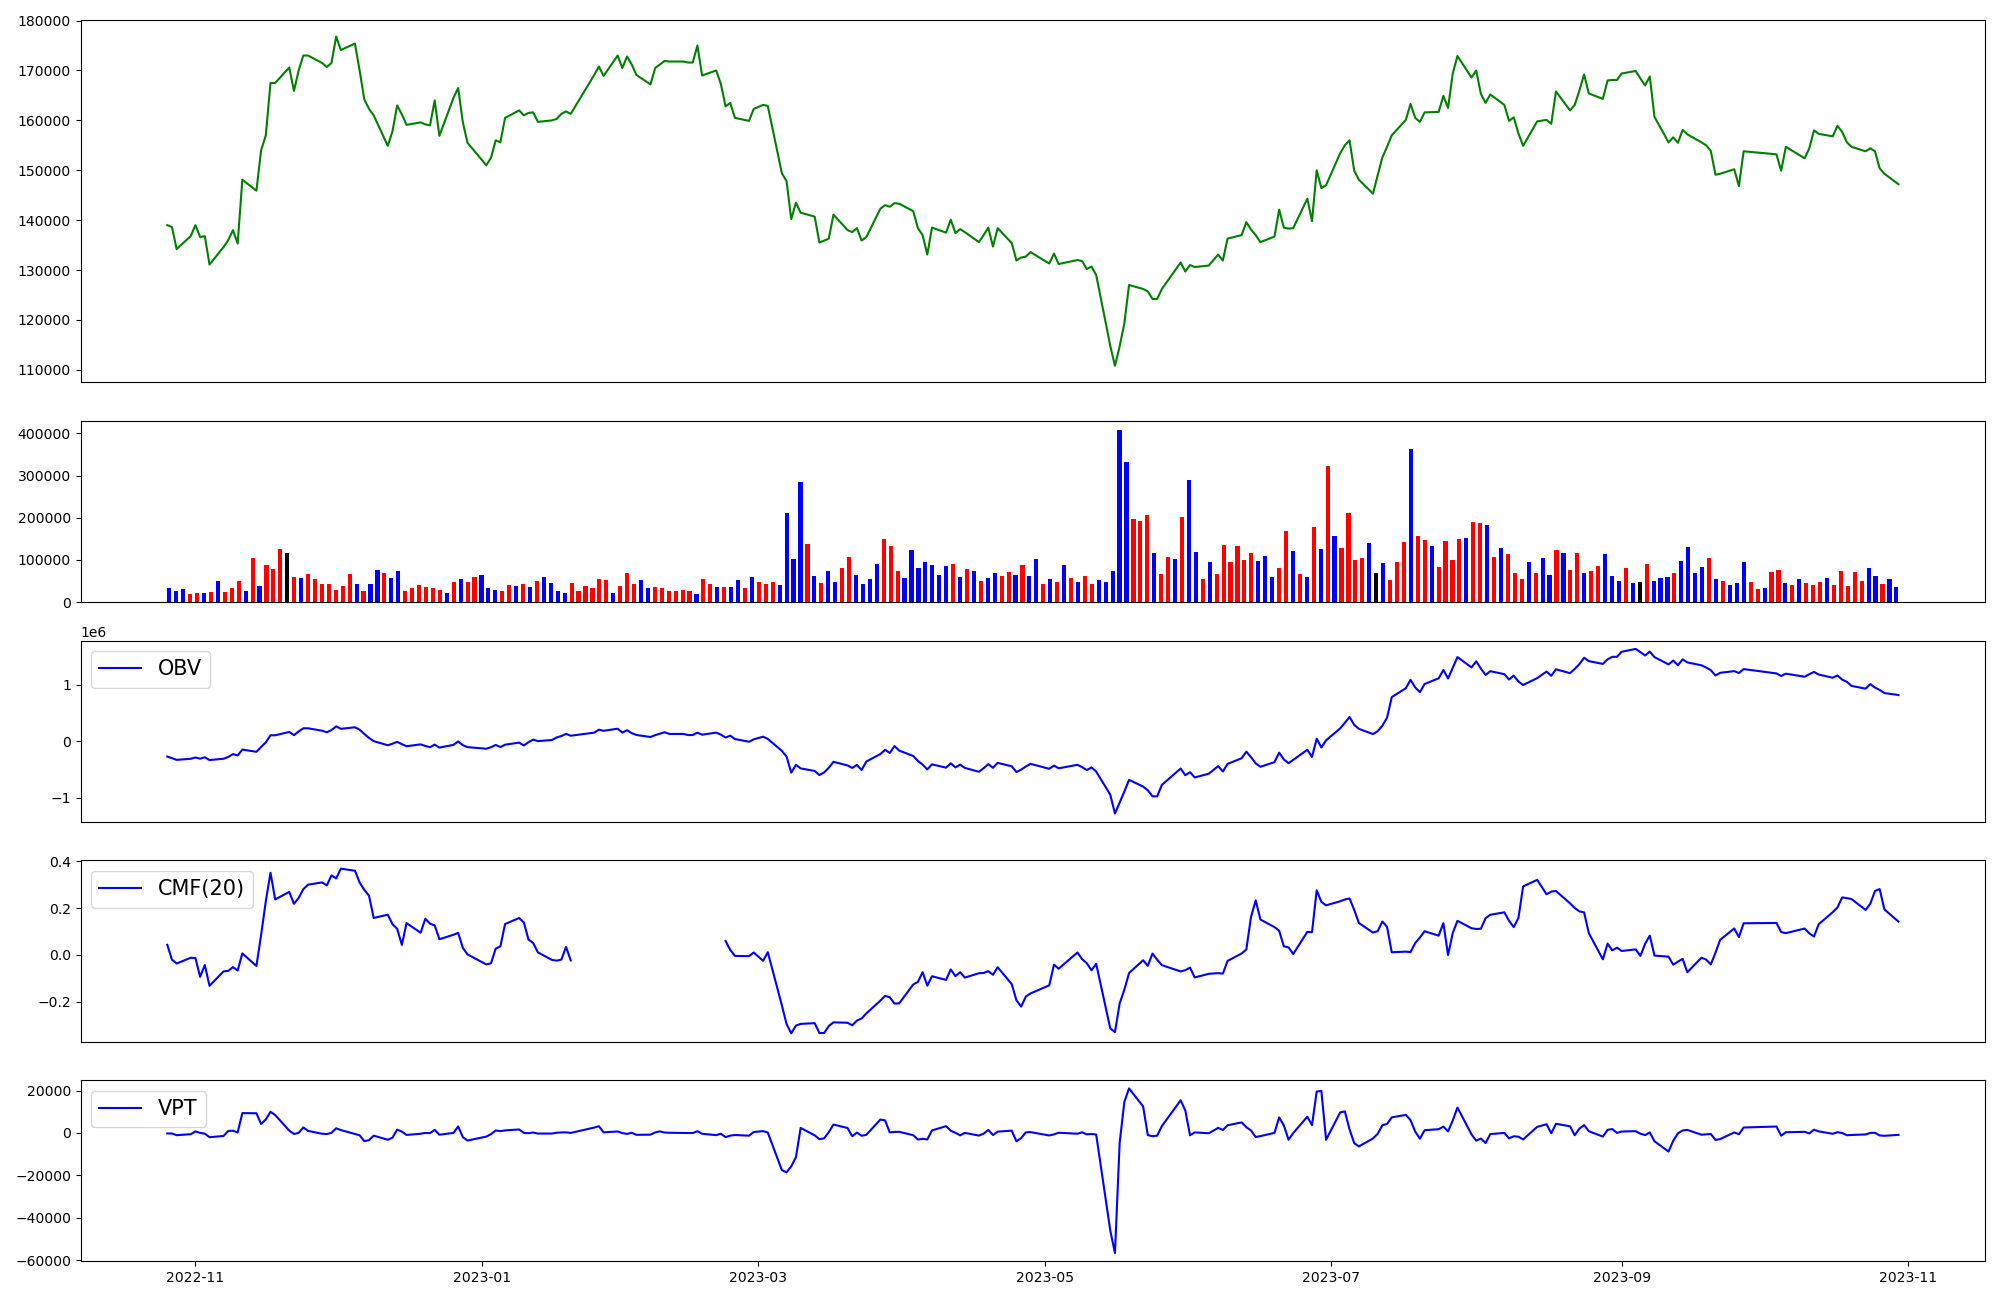Click the lowest point of the green price line
Screen dimensions: 2000x1300
[1115, 365]
